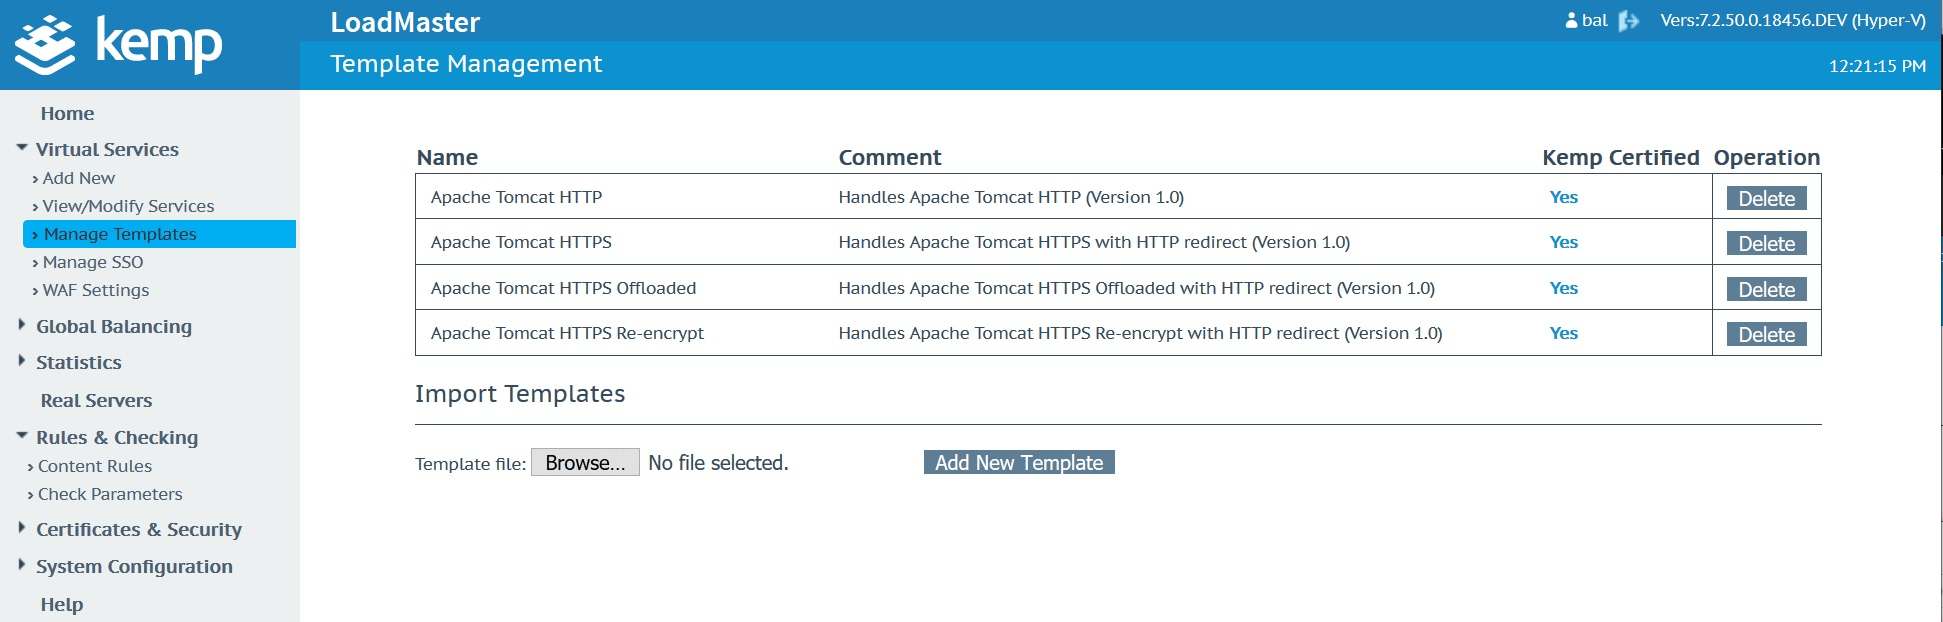
Task: Expand the System Configuration section
Action: 22,565
